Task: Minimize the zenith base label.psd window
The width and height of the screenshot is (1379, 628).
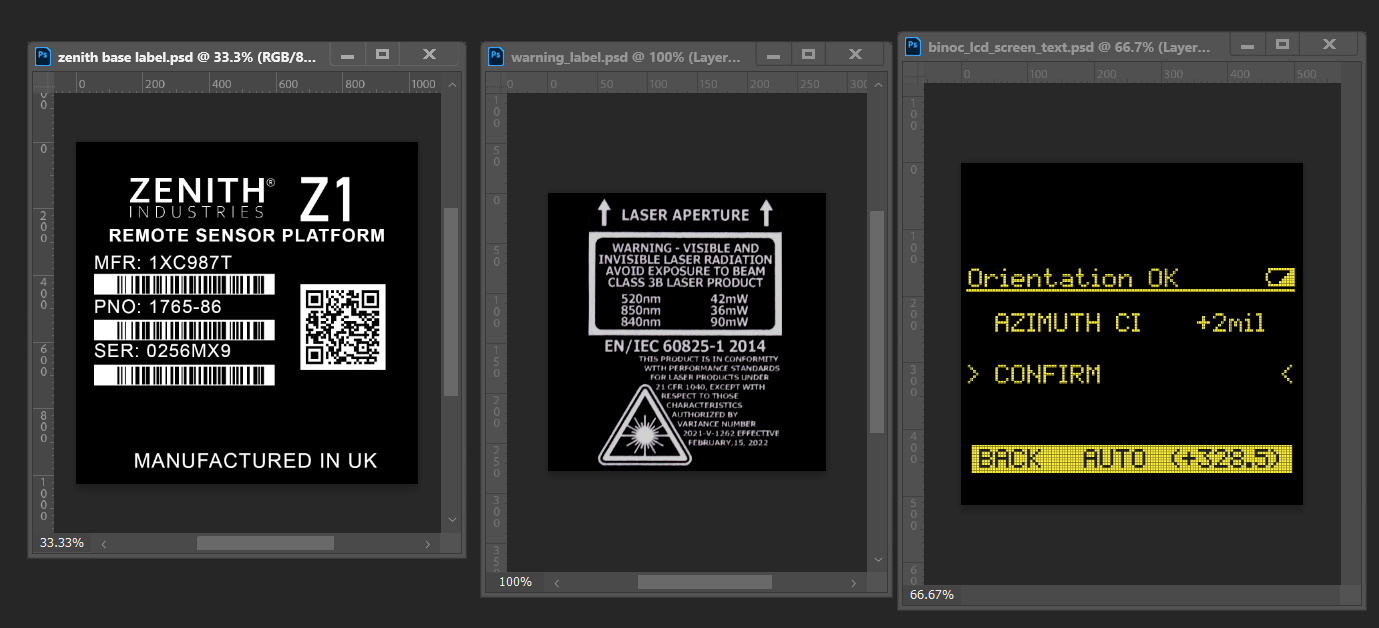Action: (347, 55)
